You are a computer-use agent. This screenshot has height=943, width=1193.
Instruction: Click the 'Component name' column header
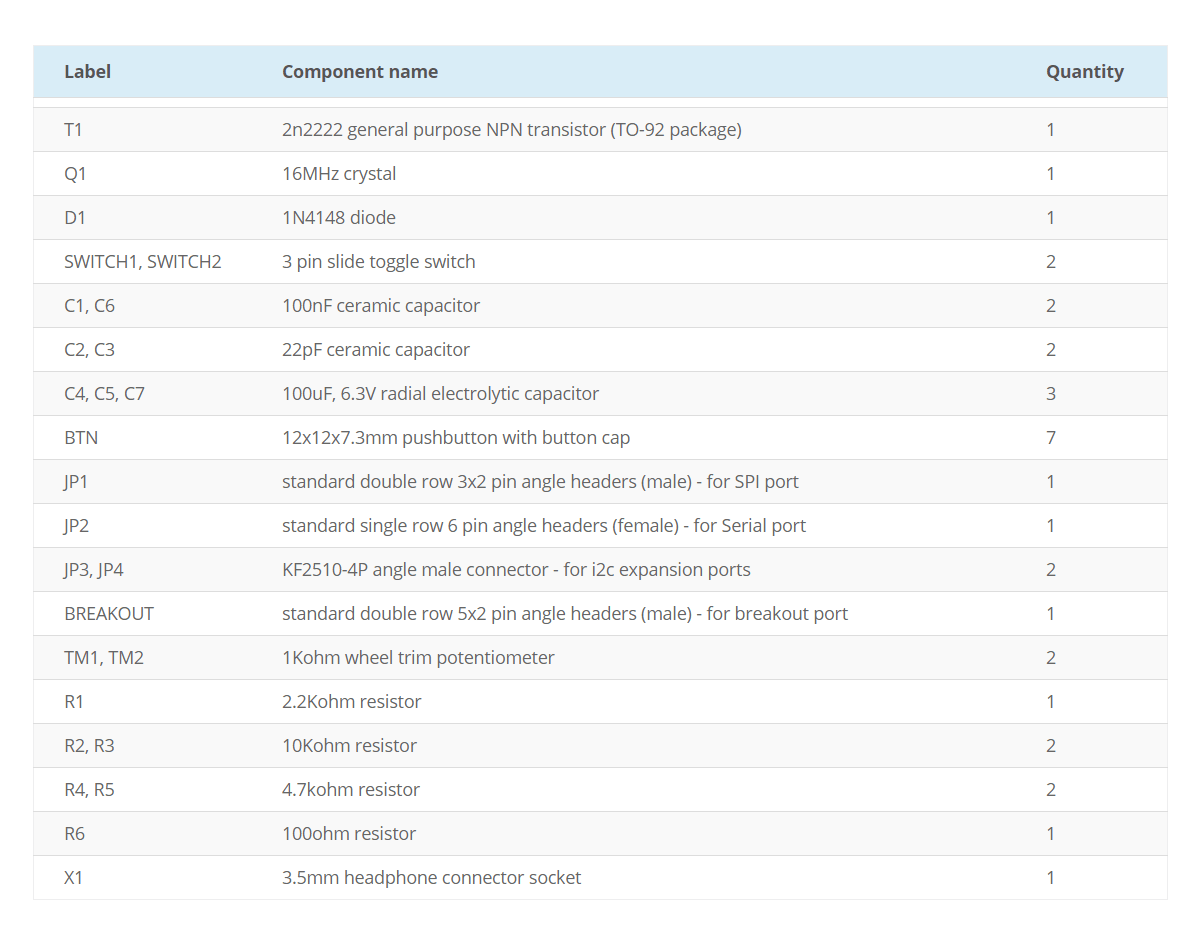[360, 72]
